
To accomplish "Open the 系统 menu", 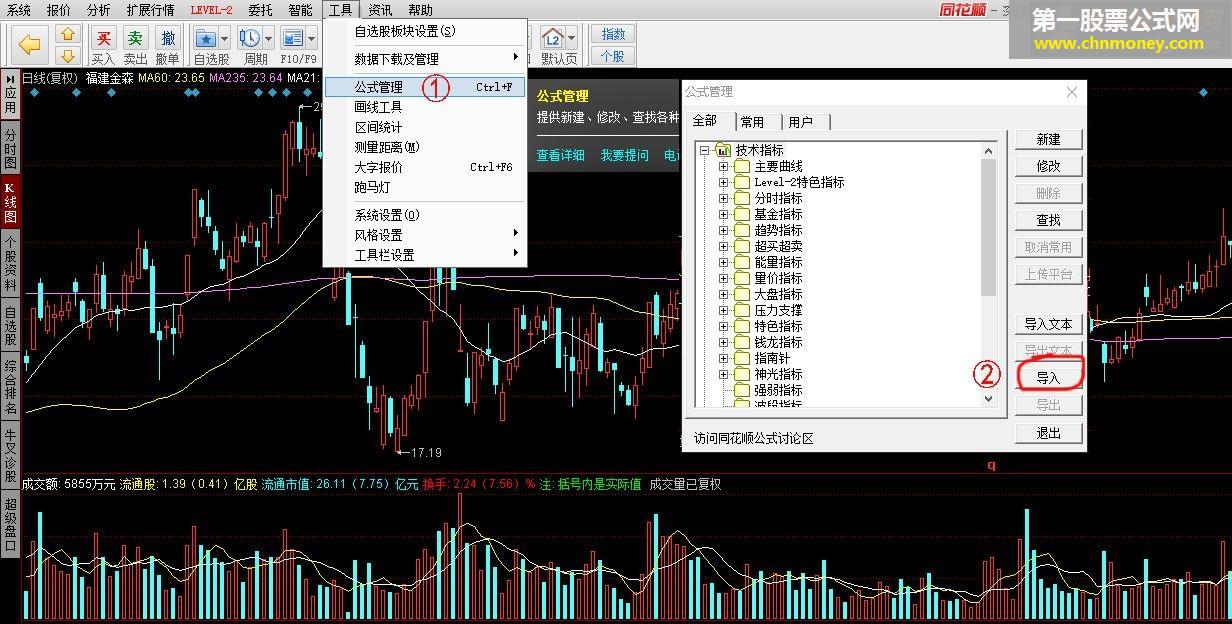I will tap(19, 10).
